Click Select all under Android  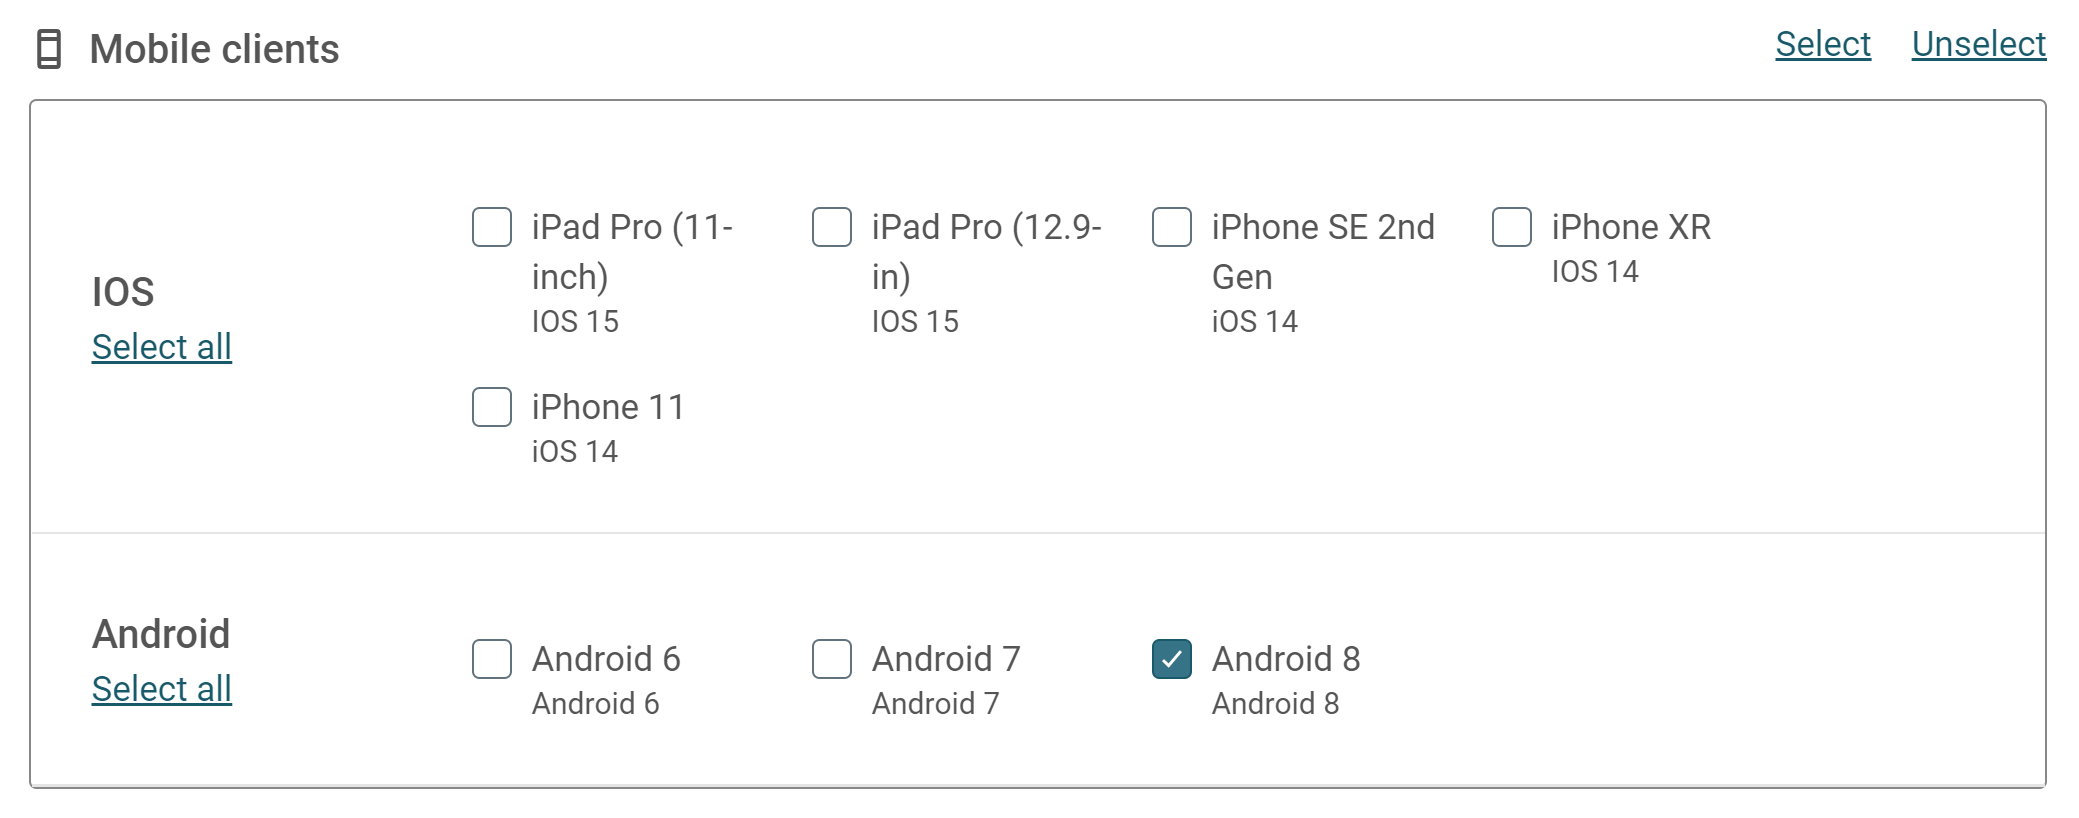[162, 689]
